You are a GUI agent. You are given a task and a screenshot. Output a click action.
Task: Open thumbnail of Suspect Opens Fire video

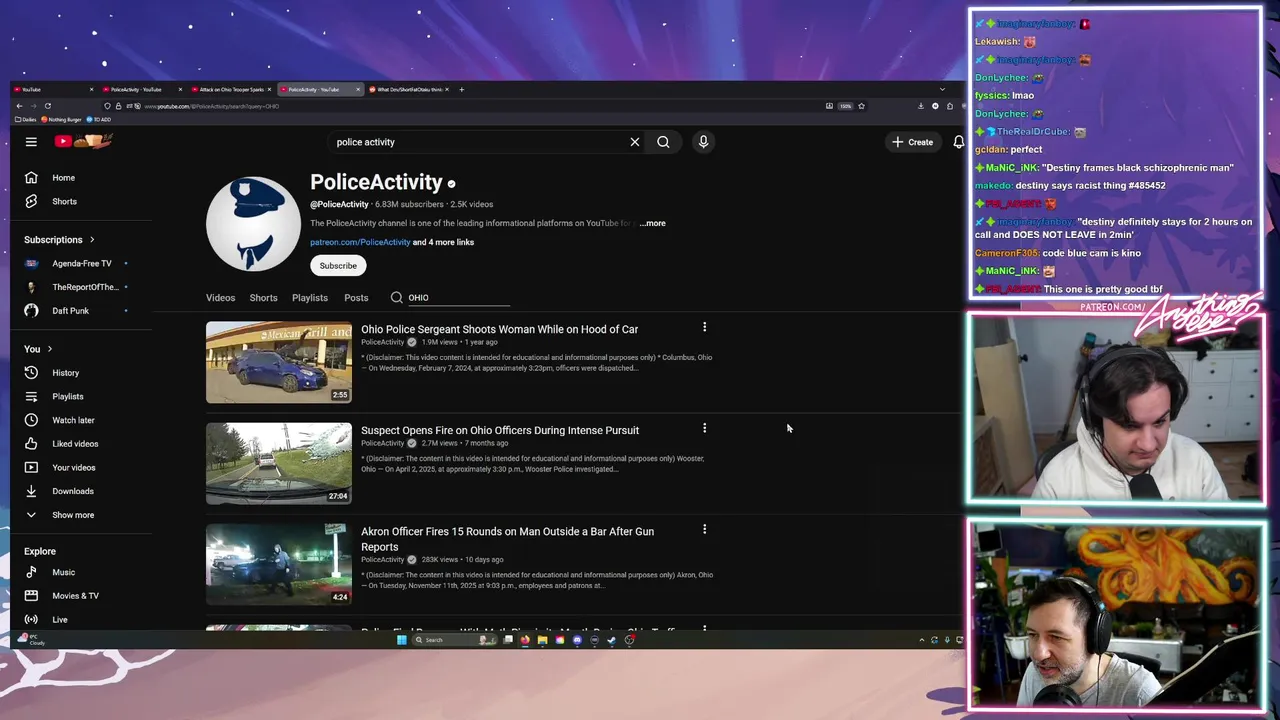279,463
